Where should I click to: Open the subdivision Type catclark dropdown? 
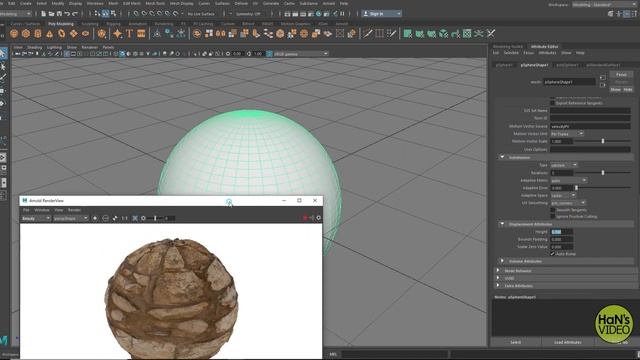coord(564,165)
